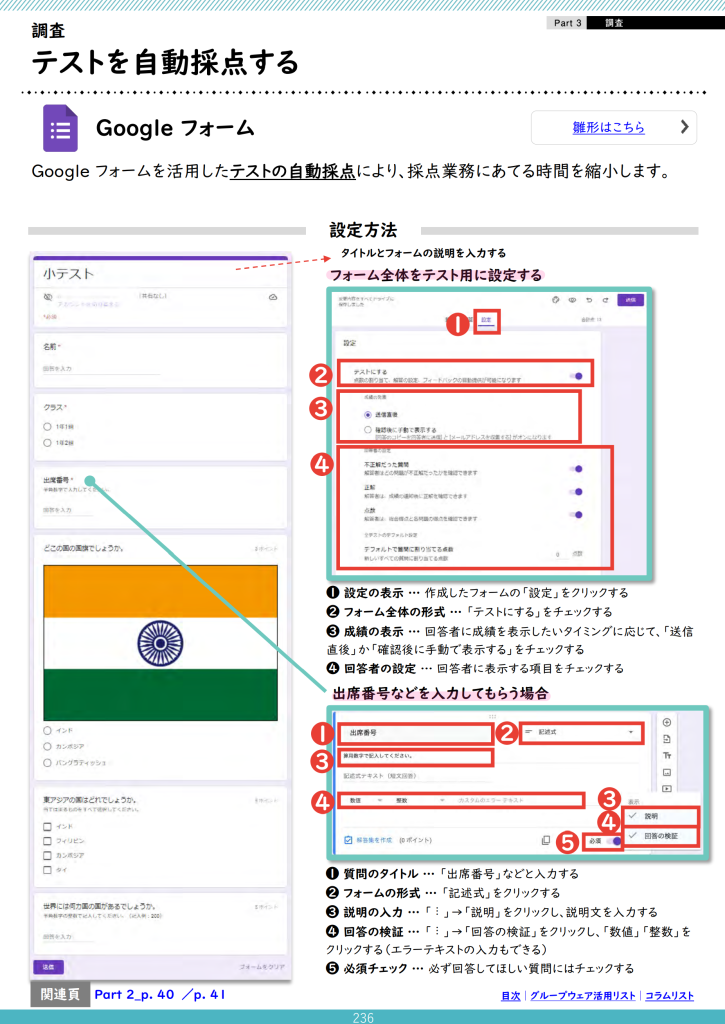The width and height of the screenshot is (725, 1024).
Task: Choose the インド radio answer under flag
Action: (47, 731)
